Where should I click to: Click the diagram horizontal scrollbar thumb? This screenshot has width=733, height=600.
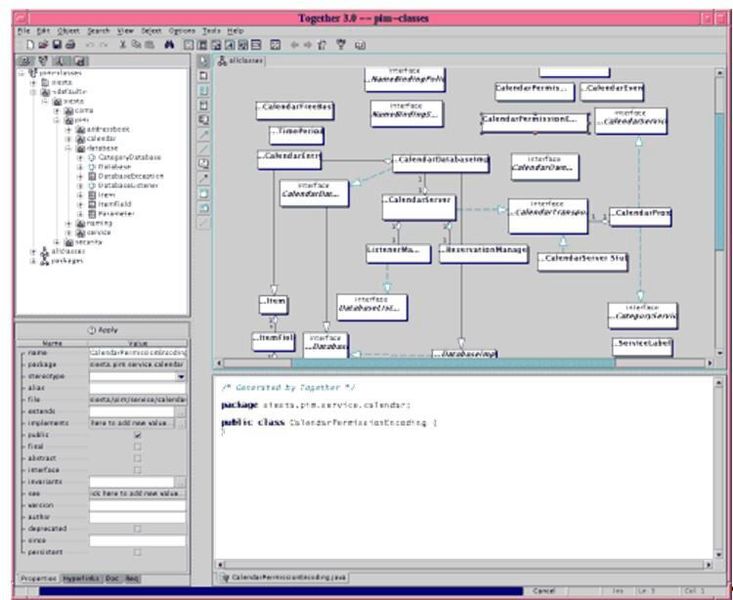[x=453, y=363]
